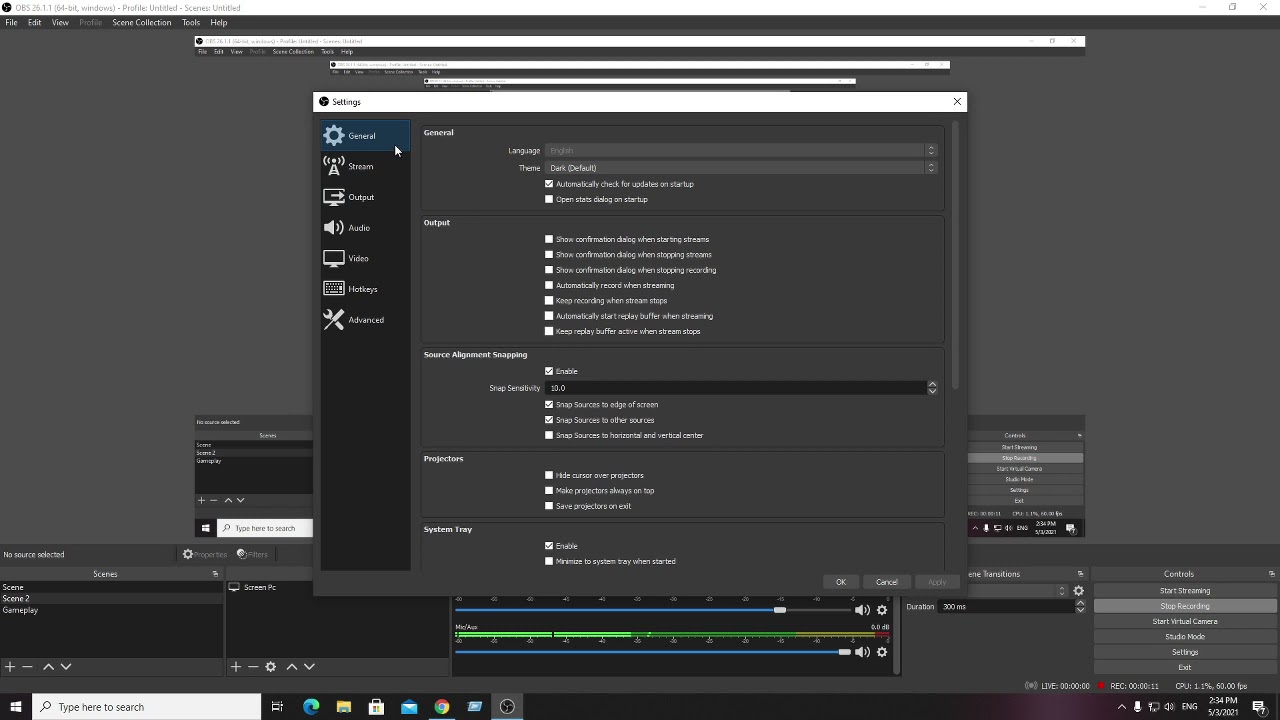Open the Output settings category

pyautogui.click(x=365, y=197)
